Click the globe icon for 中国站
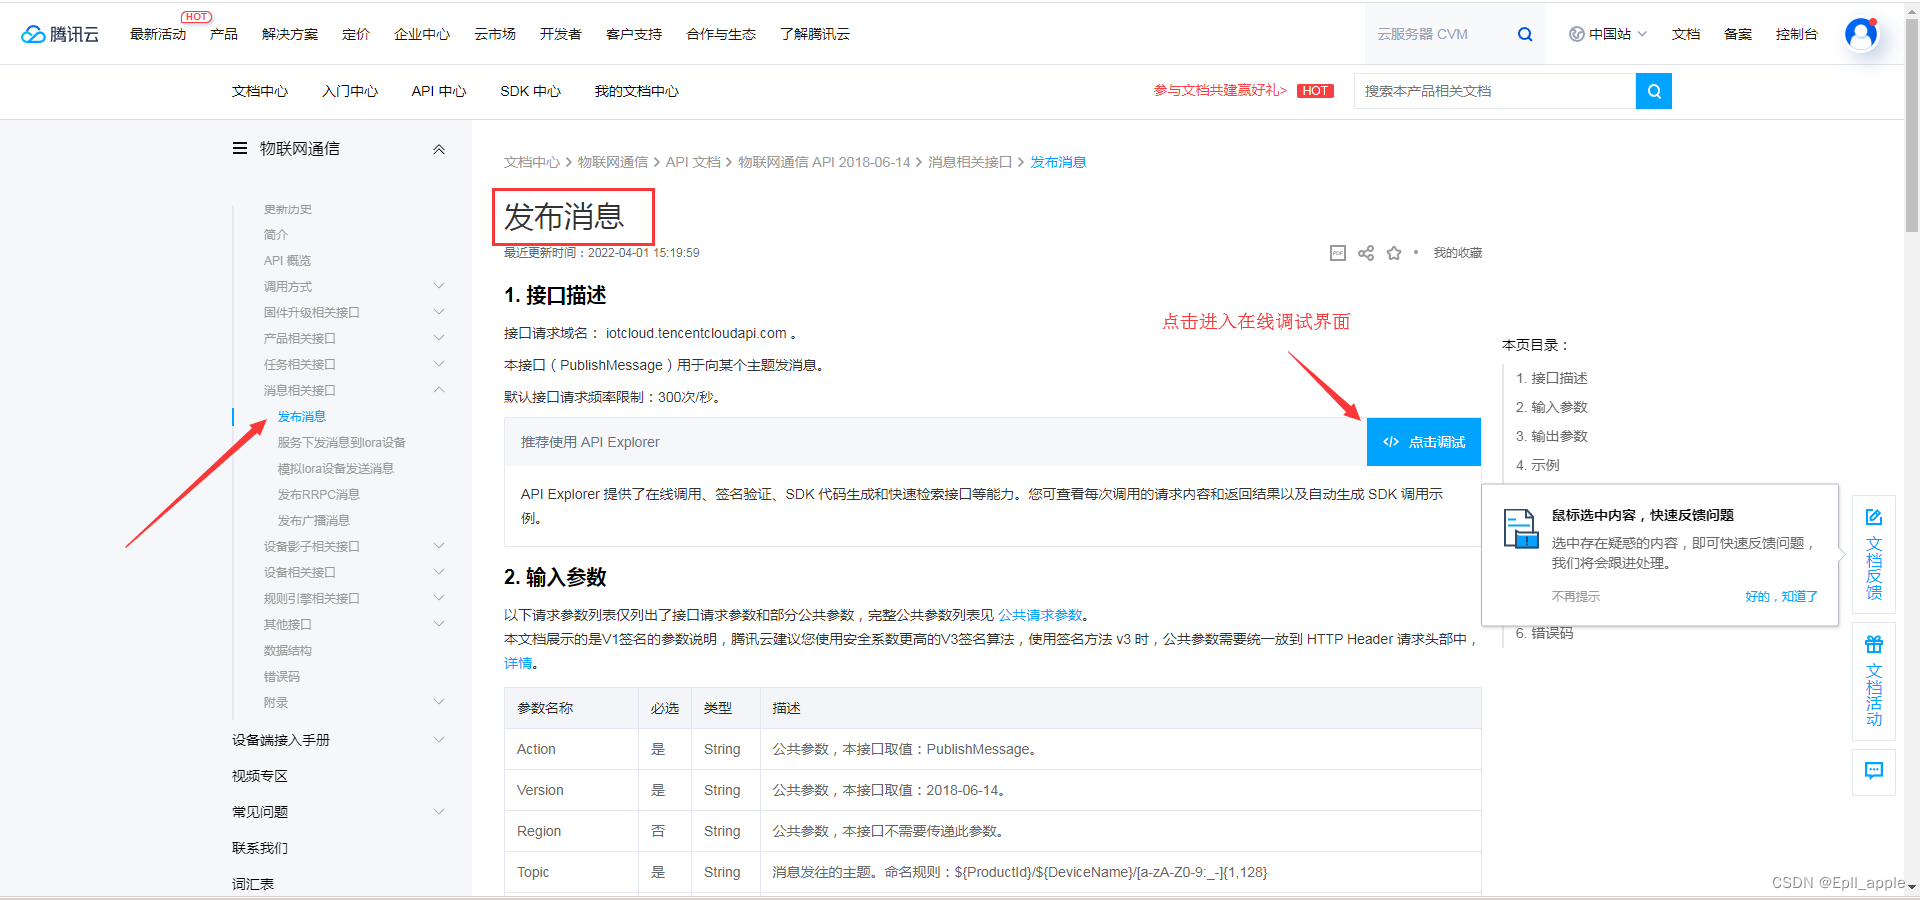 click(x=1577, y=34)
